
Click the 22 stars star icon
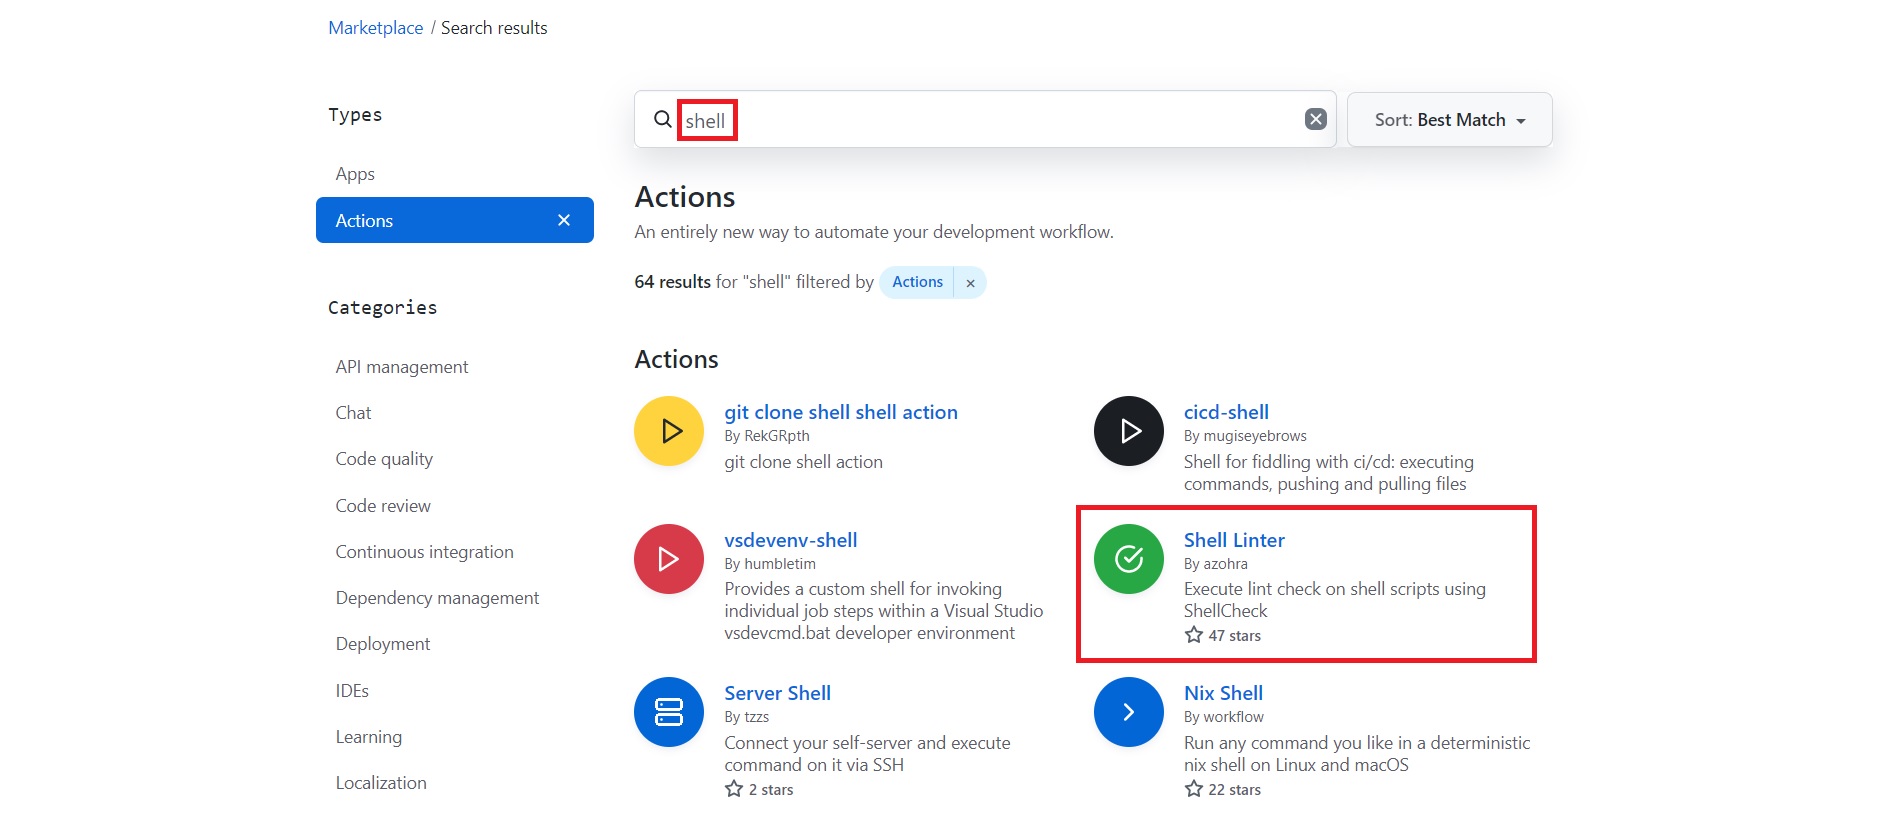tap(1194, 789)
